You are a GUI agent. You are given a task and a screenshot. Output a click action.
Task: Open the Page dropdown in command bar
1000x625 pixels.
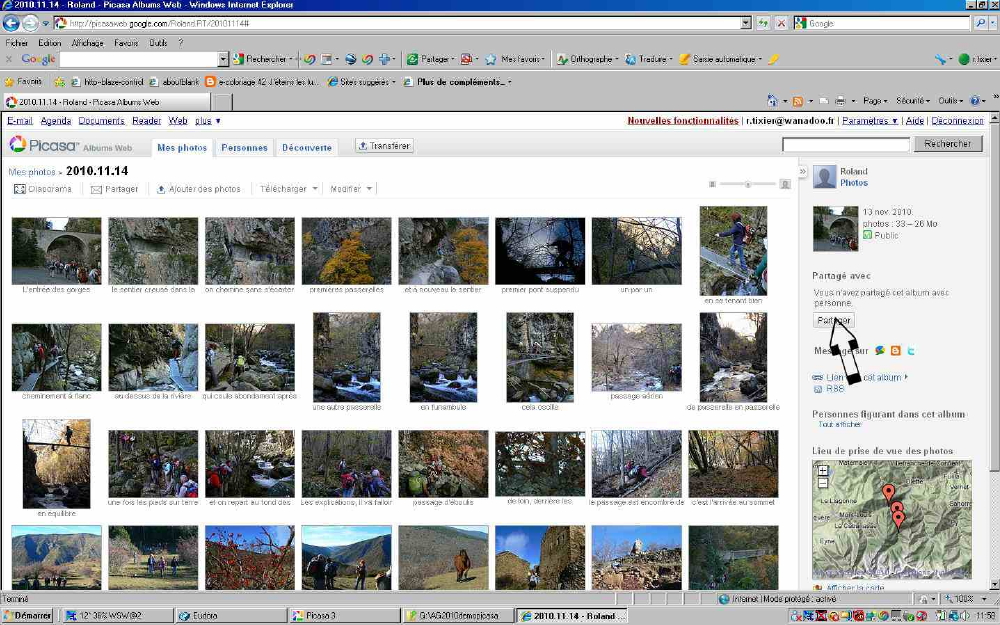875,101
